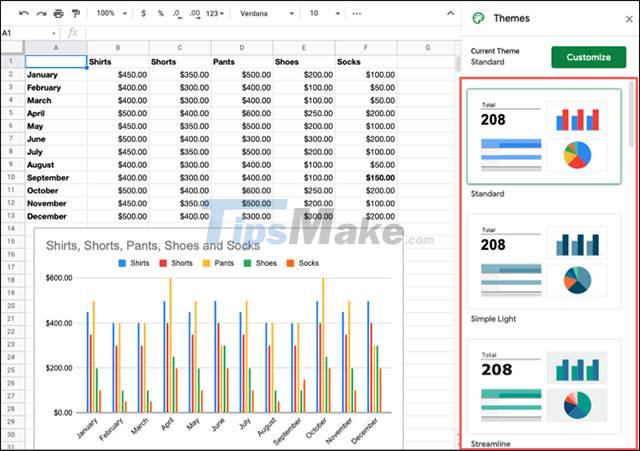Click the Shorts header cell
The image size is (640, 451).
click(x=180, y=62)
